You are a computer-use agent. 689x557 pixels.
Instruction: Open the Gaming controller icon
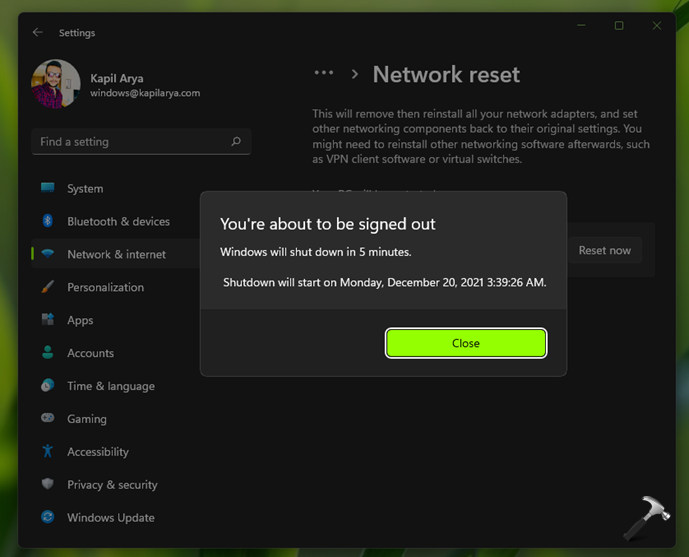click(x=48, y=419)
